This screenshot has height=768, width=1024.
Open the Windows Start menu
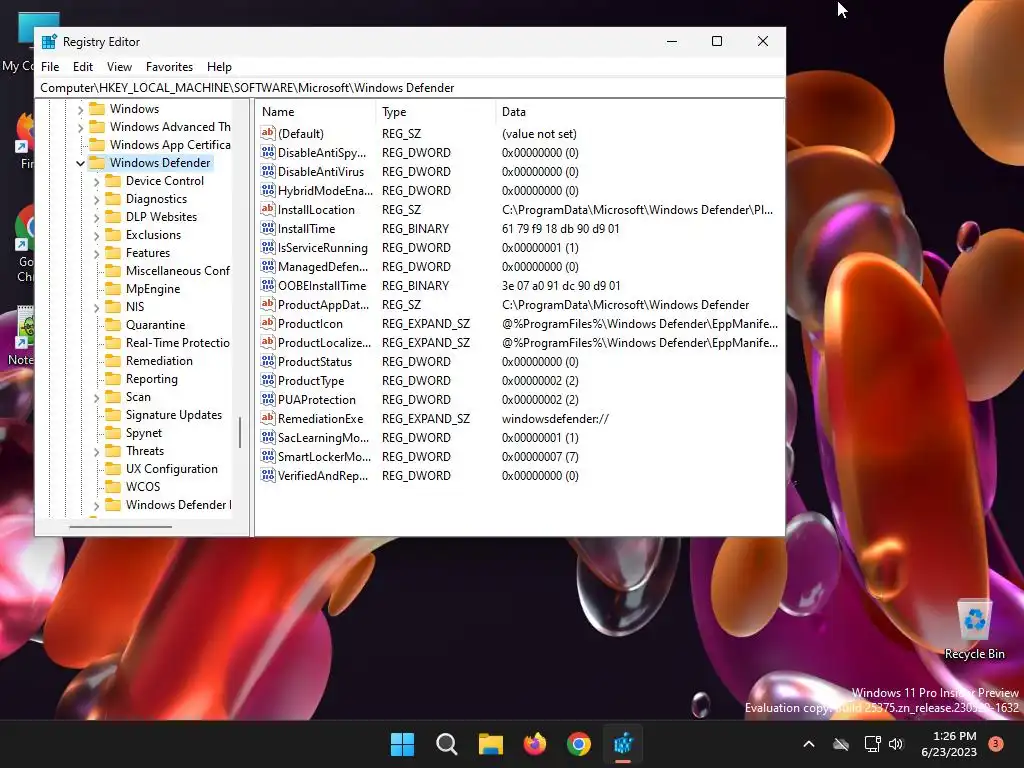(402, 744)
